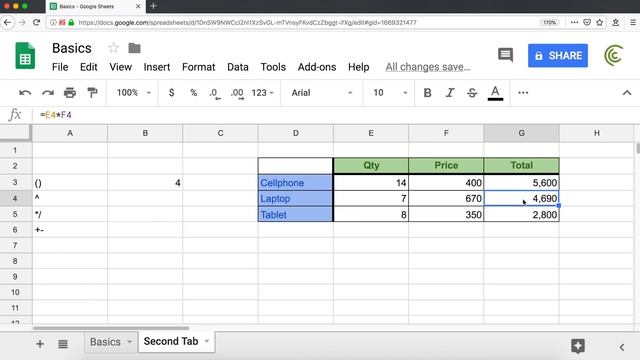Screen dimensions: 640x360
Task: Click the account avatar icon
Action: [x=613, y=55]
